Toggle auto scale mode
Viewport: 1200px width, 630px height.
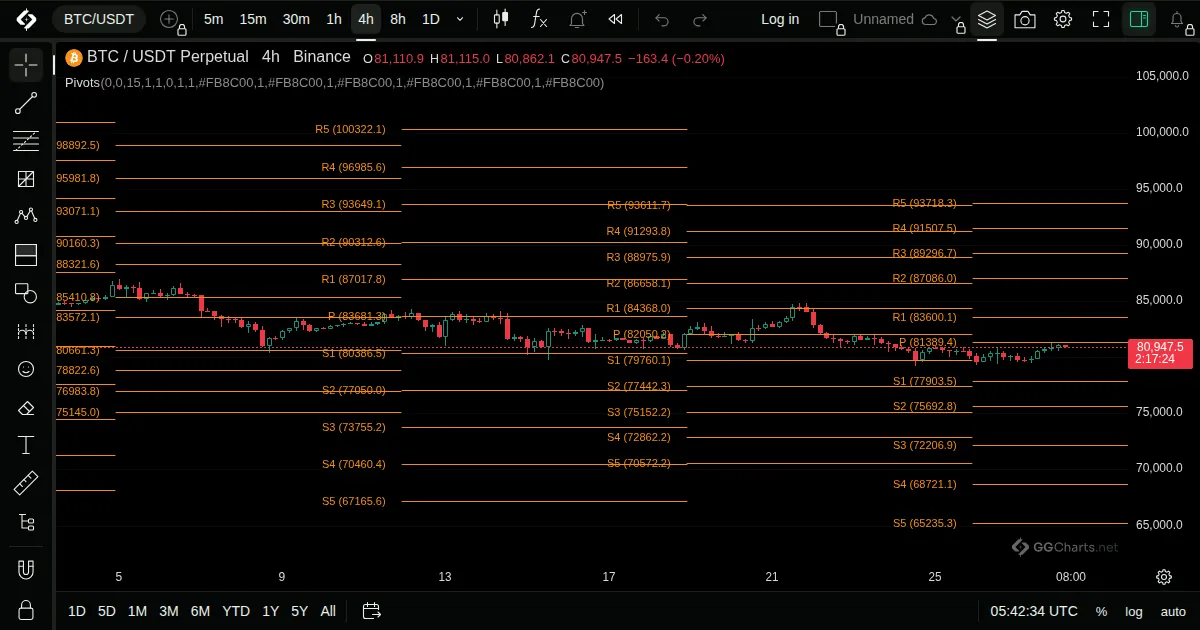coord(1173,611)
